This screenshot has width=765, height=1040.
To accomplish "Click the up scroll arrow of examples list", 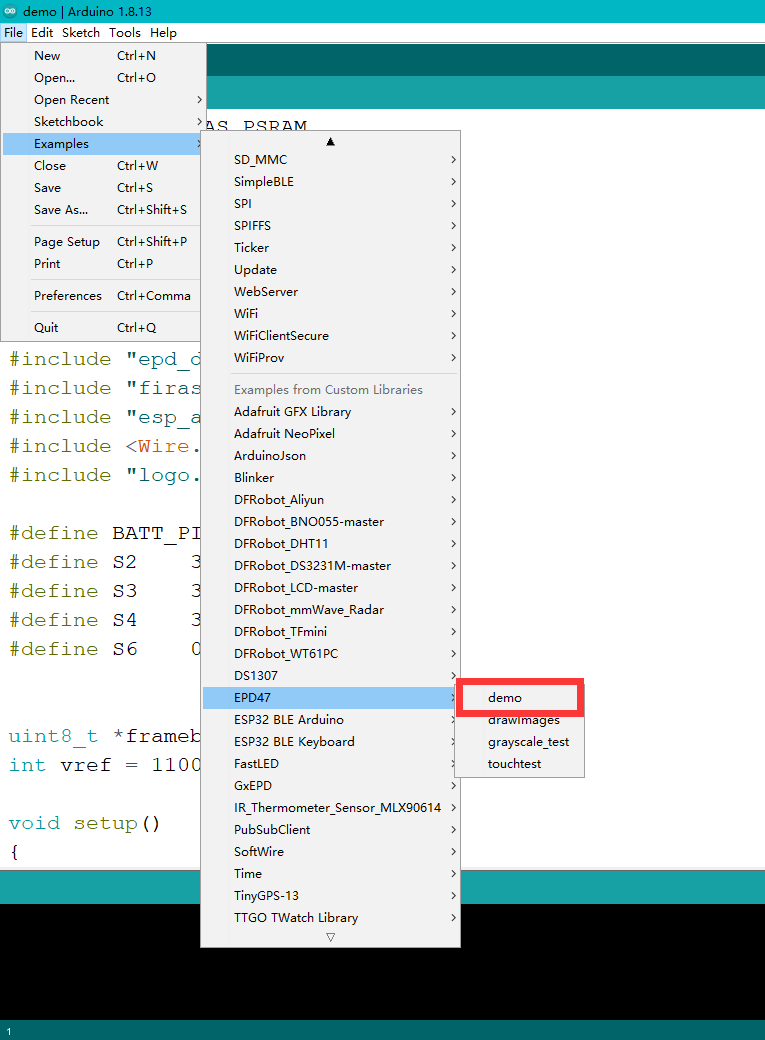I will point(330,141).
